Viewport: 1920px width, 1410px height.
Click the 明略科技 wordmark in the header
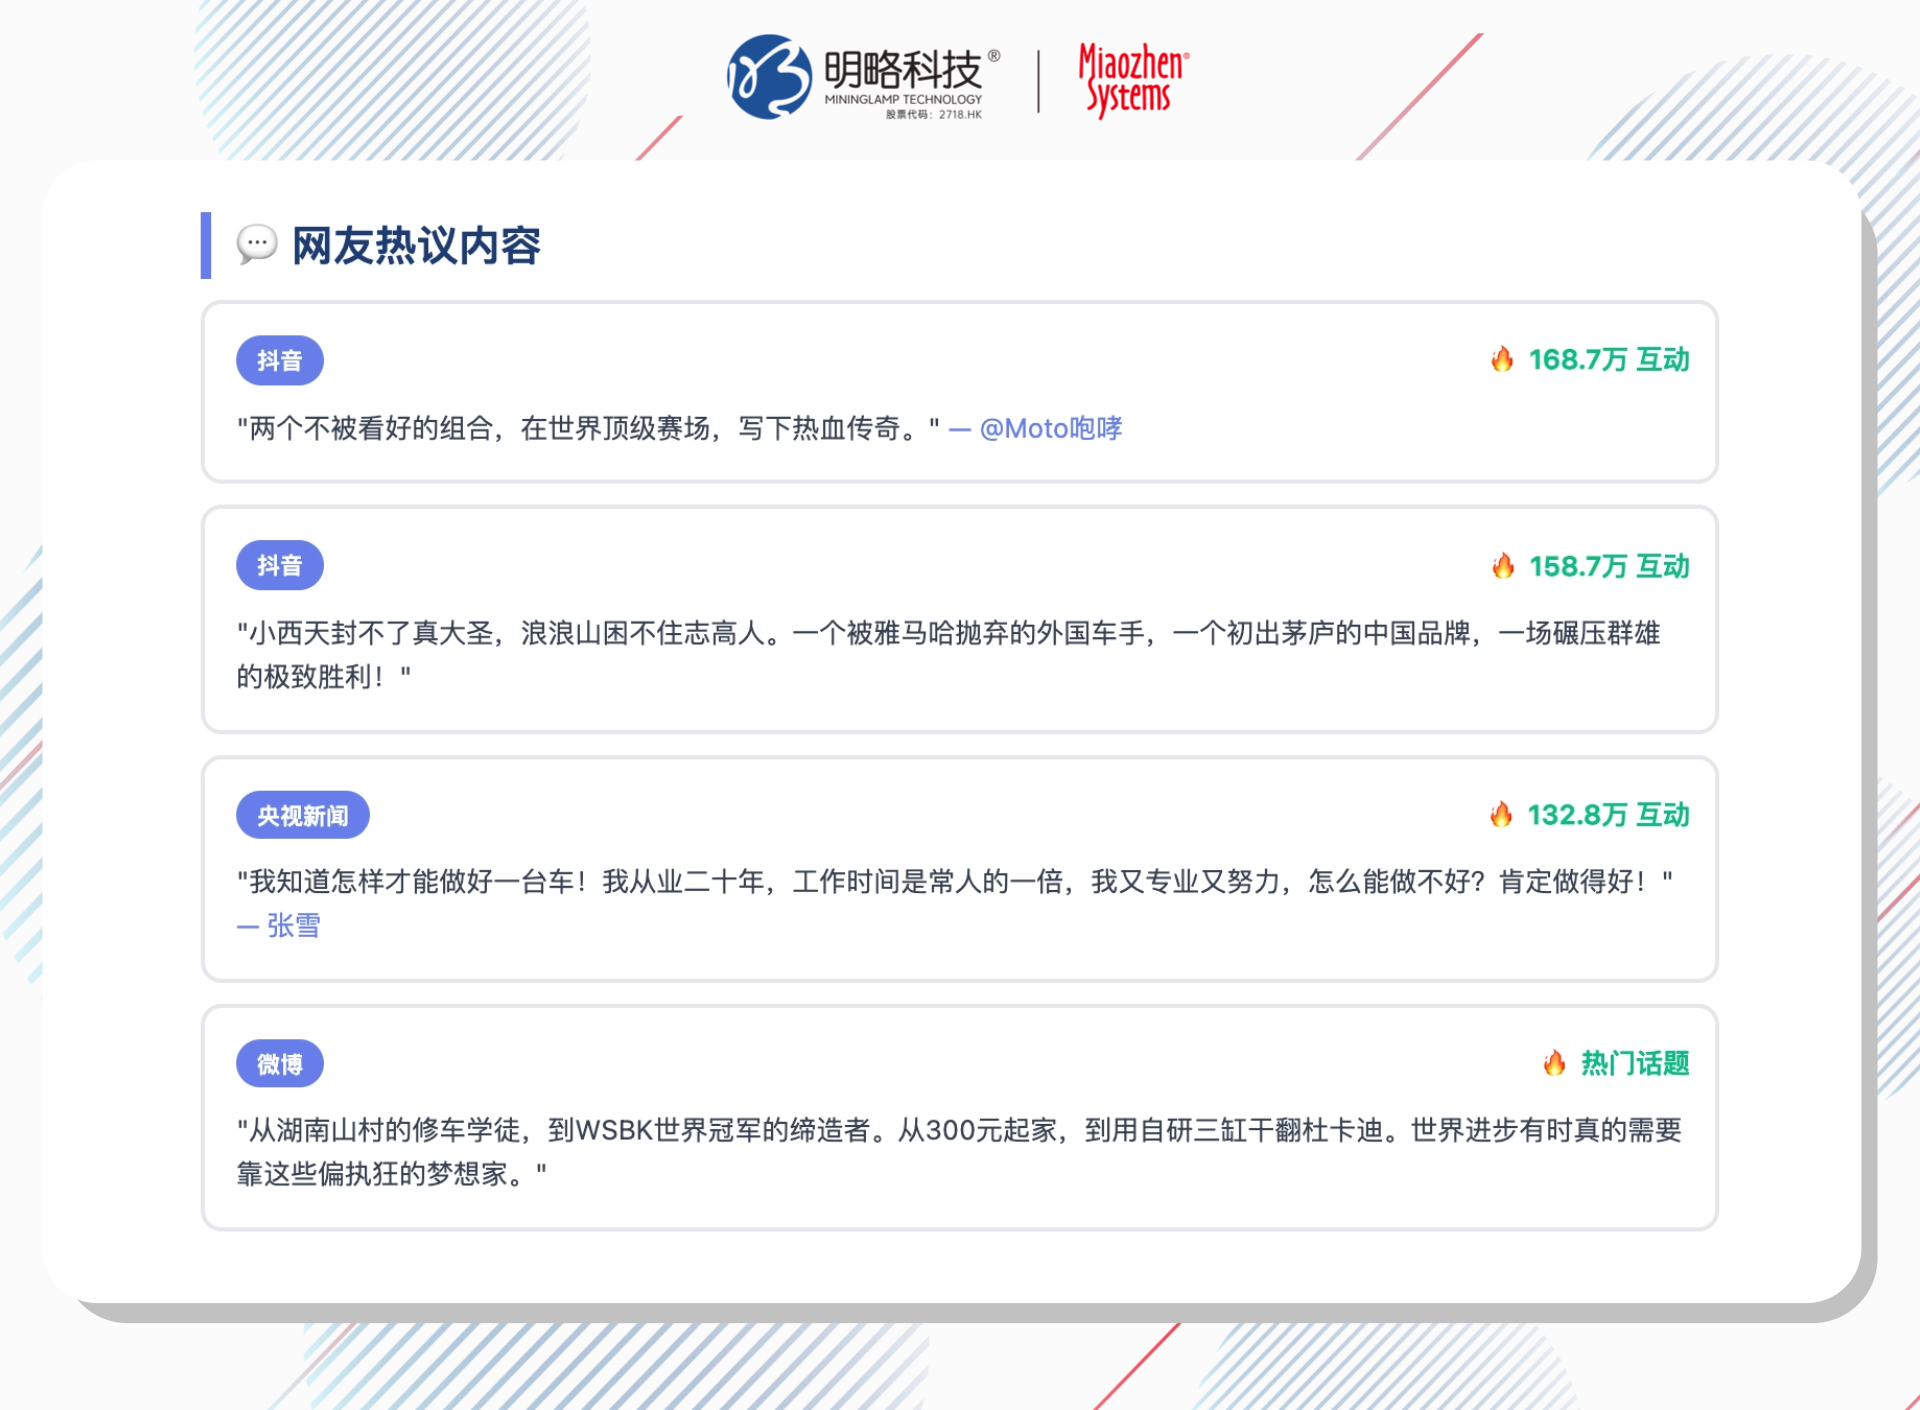[901, 68]
